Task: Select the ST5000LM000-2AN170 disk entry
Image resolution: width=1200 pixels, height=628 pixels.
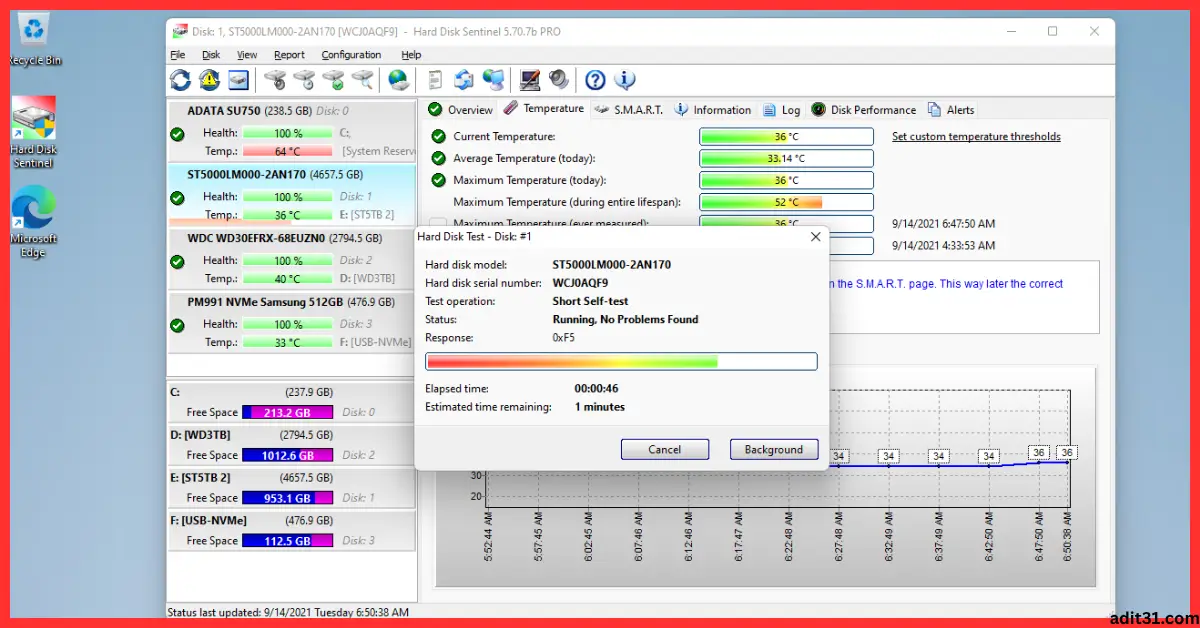Action: coord(291,194)
